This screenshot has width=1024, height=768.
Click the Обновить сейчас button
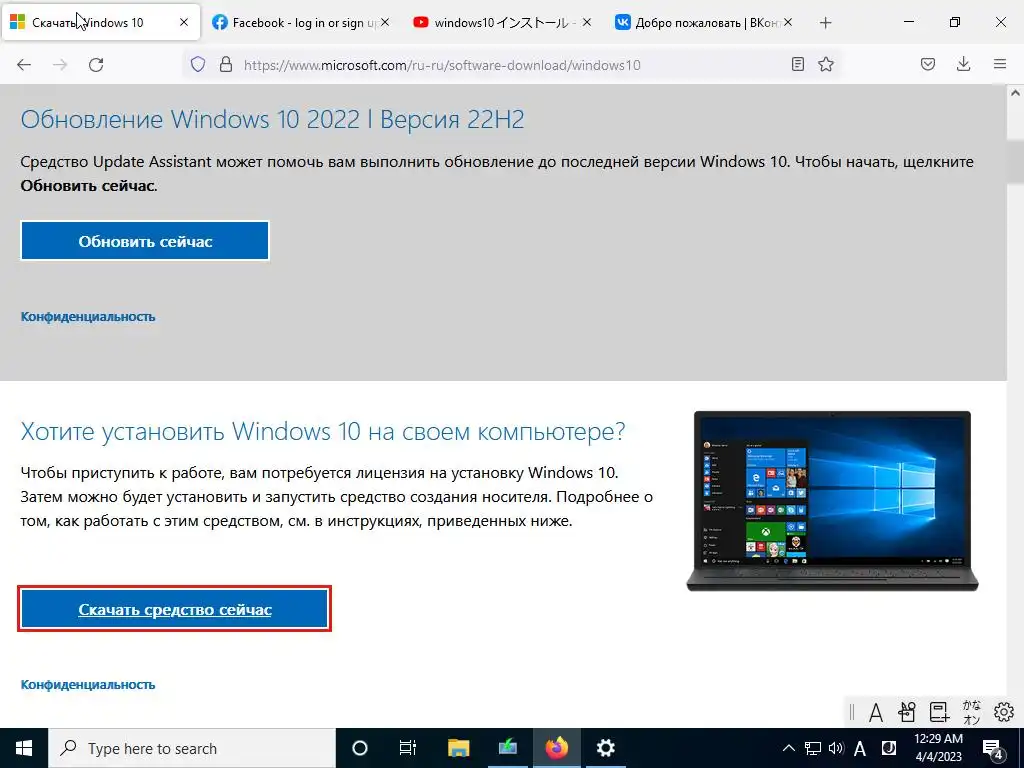(145, 241)
